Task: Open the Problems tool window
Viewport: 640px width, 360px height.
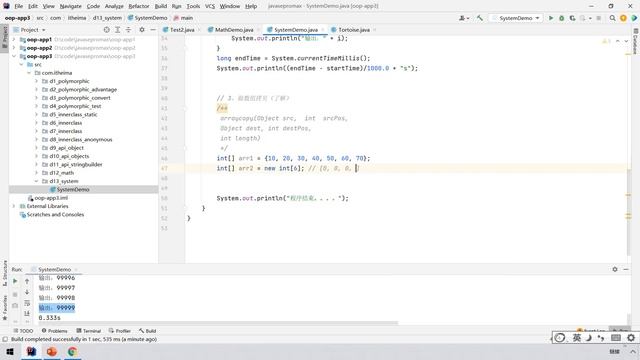Action: (x=54, y=331)
